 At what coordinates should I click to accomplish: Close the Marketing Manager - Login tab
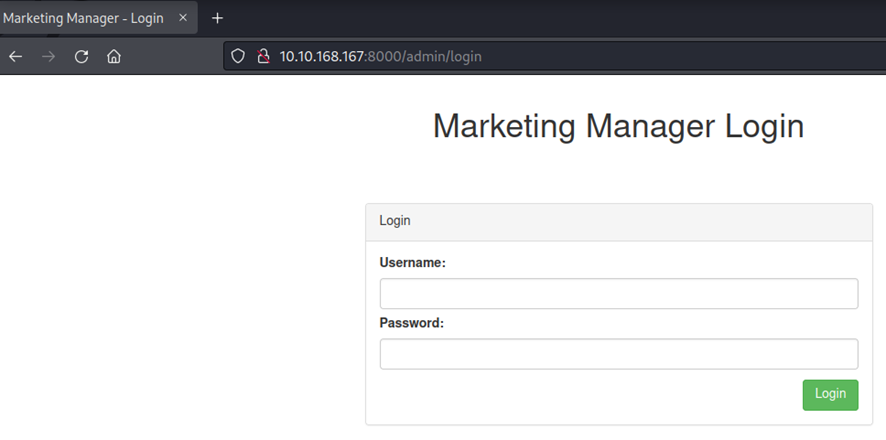183,18
